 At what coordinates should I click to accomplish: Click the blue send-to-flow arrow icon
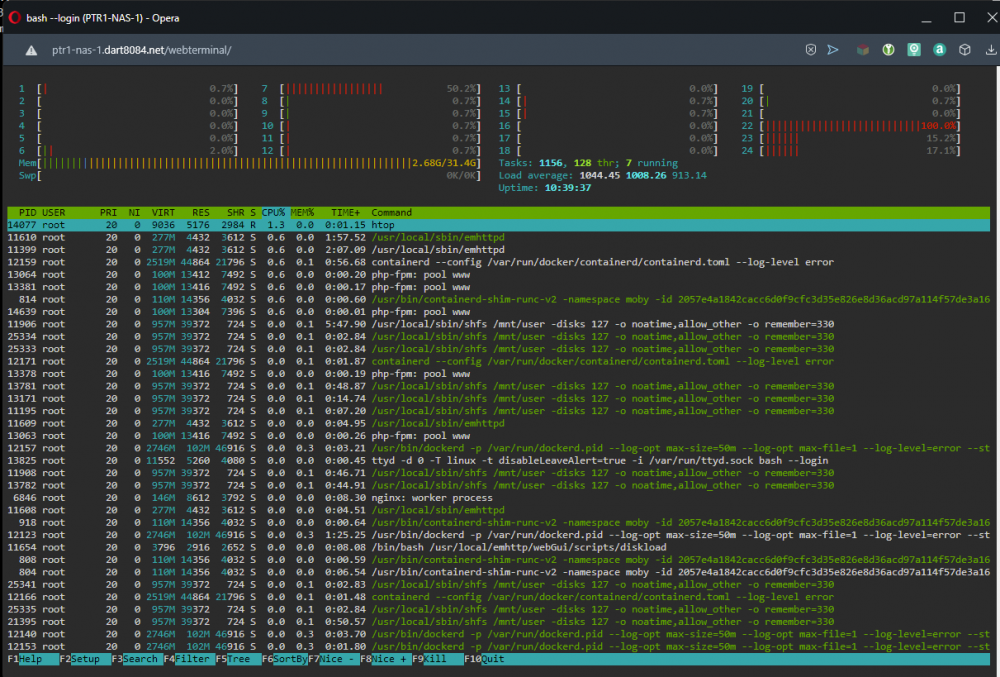click(x=833, y=50)
